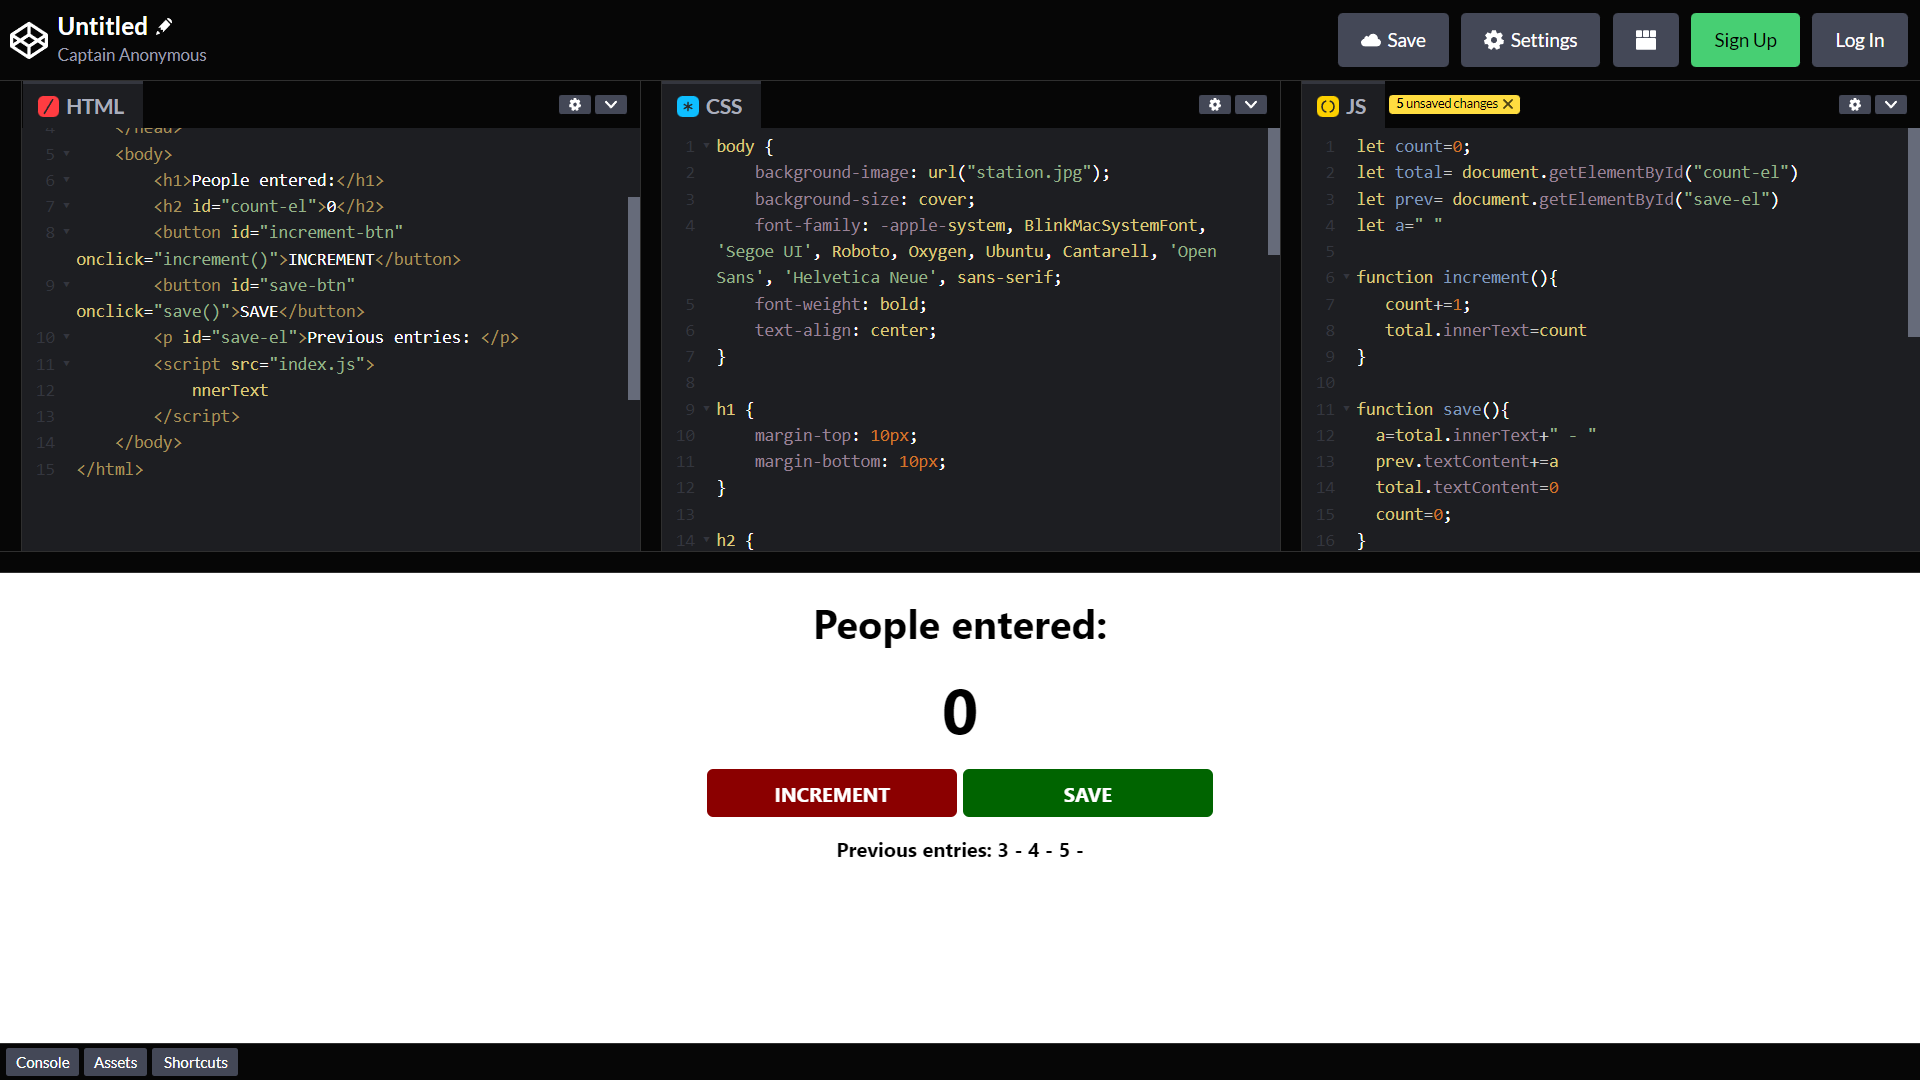Click the CodePen logo icon

click(x=28, y=39)
